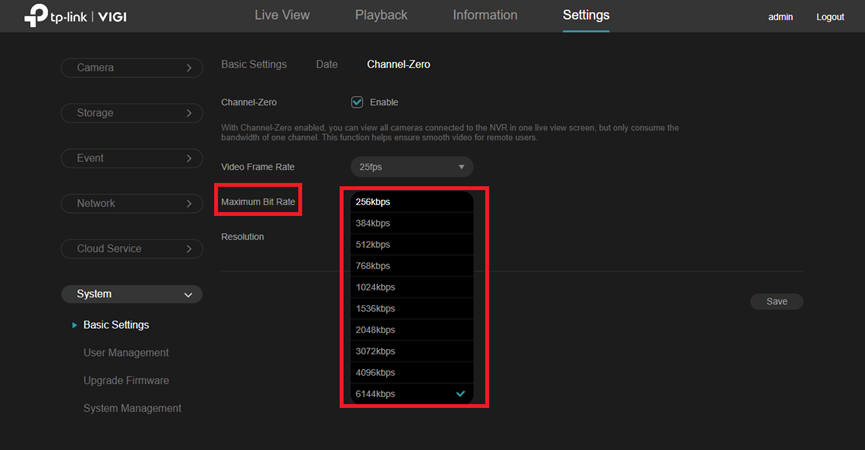The image size is (865, 450).
Task: Choose 4096kbps bit rate option
Action: pos(412,373)
